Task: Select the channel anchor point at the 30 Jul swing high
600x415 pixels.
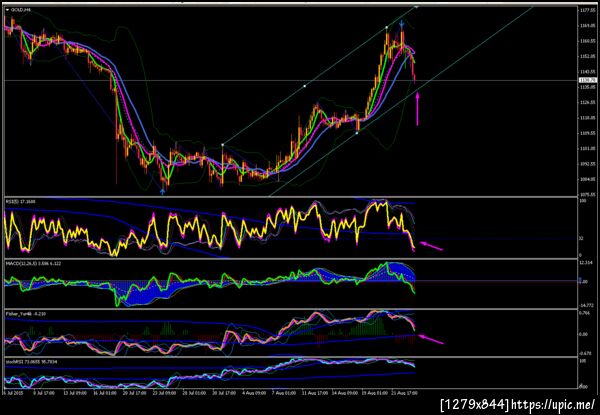Action: click(x=223, y=145)
